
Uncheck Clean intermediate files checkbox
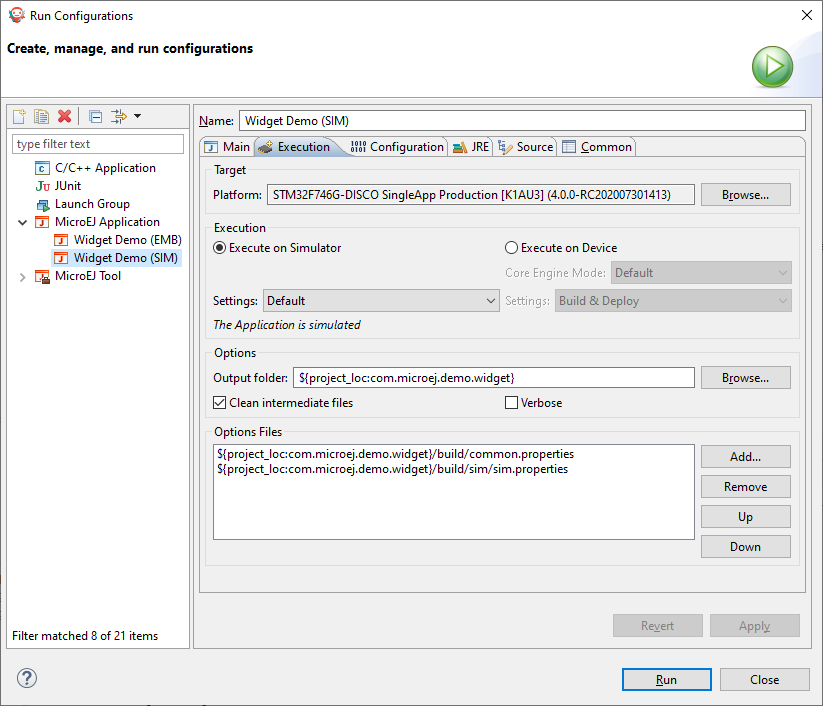(220, 403)
